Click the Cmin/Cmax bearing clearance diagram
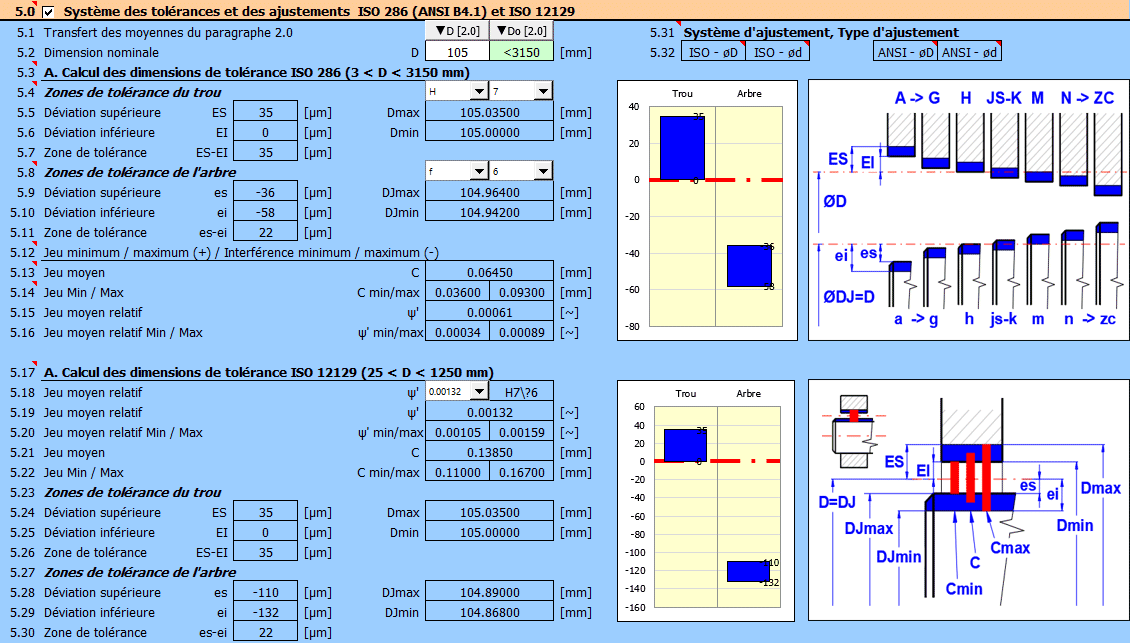Image resolution: width=1130 pixels, height=643 pixels. click(969, 500)
